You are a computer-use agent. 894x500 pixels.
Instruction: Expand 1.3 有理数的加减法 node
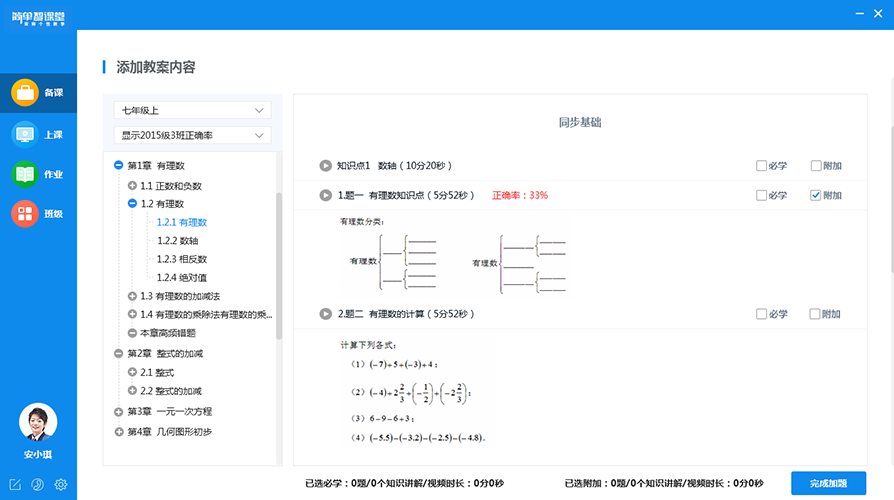(x=132, y=296)
